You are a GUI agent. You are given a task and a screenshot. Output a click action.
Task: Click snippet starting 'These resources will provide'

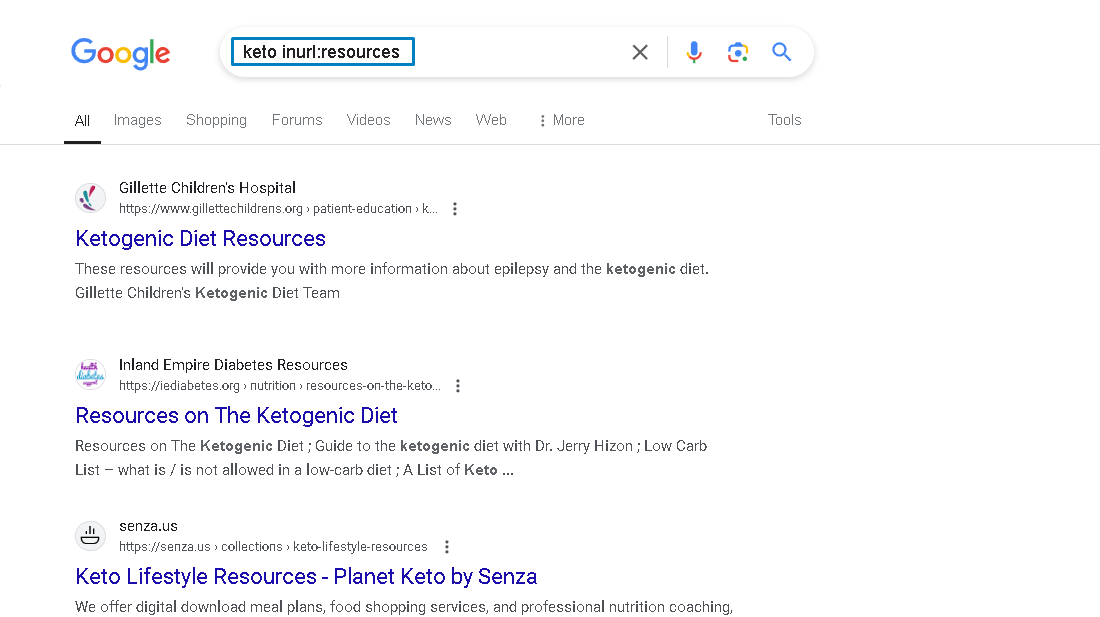coord(391,280)
